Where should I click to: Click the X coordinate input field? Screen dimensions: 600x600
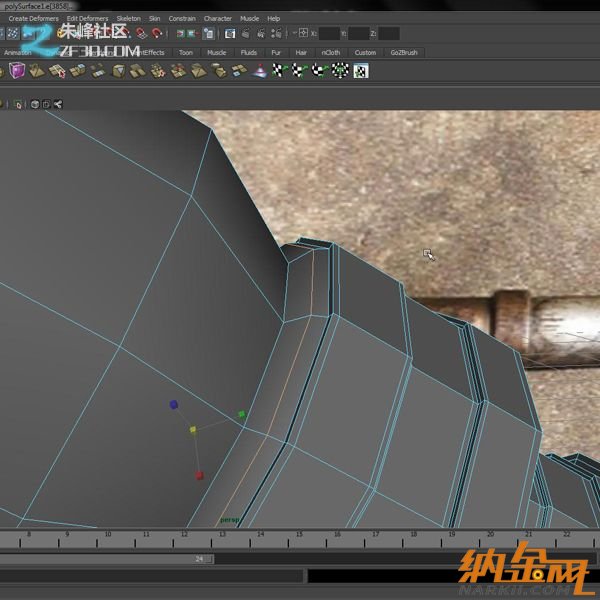tap(329, 34)
